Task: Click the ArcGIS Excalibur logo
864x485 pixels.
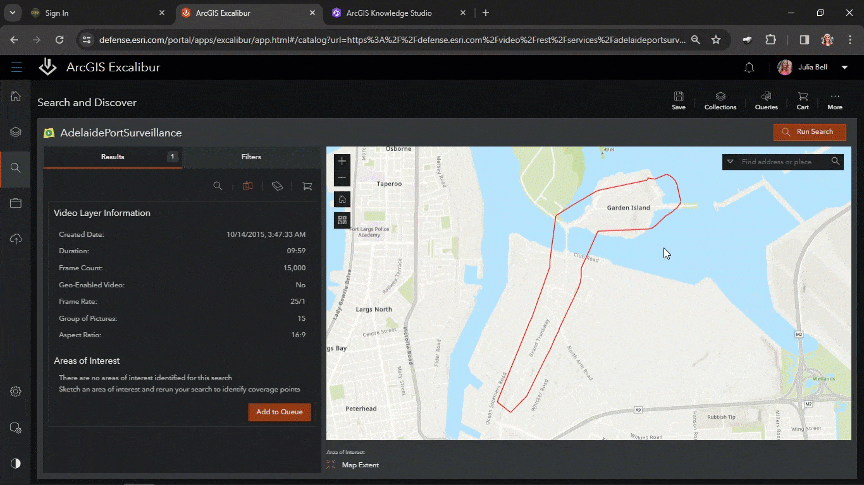Action: (48, 67)
